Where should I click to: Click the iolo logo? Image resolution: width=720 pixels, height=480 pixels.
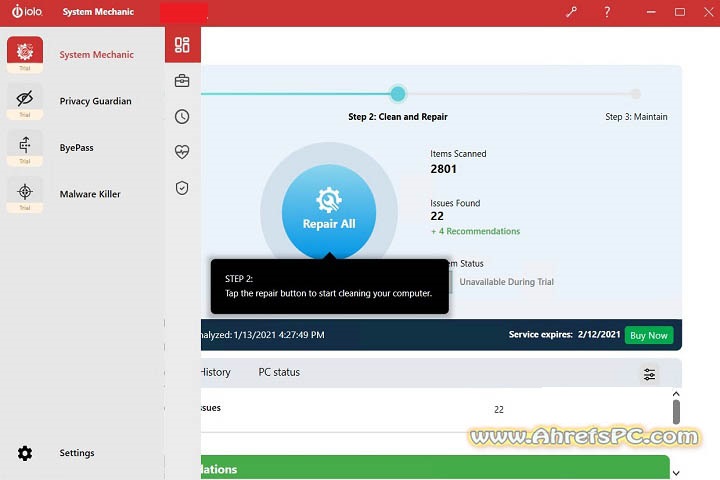click(x=27, y=11)
